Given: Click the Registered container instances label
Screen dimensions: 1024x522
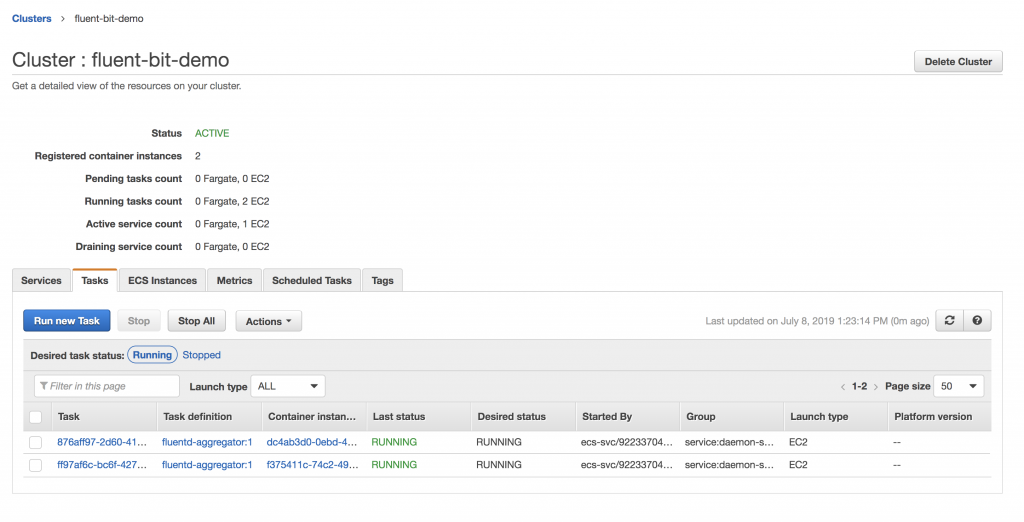Looking at the screenshot, I should pos(108,156).
